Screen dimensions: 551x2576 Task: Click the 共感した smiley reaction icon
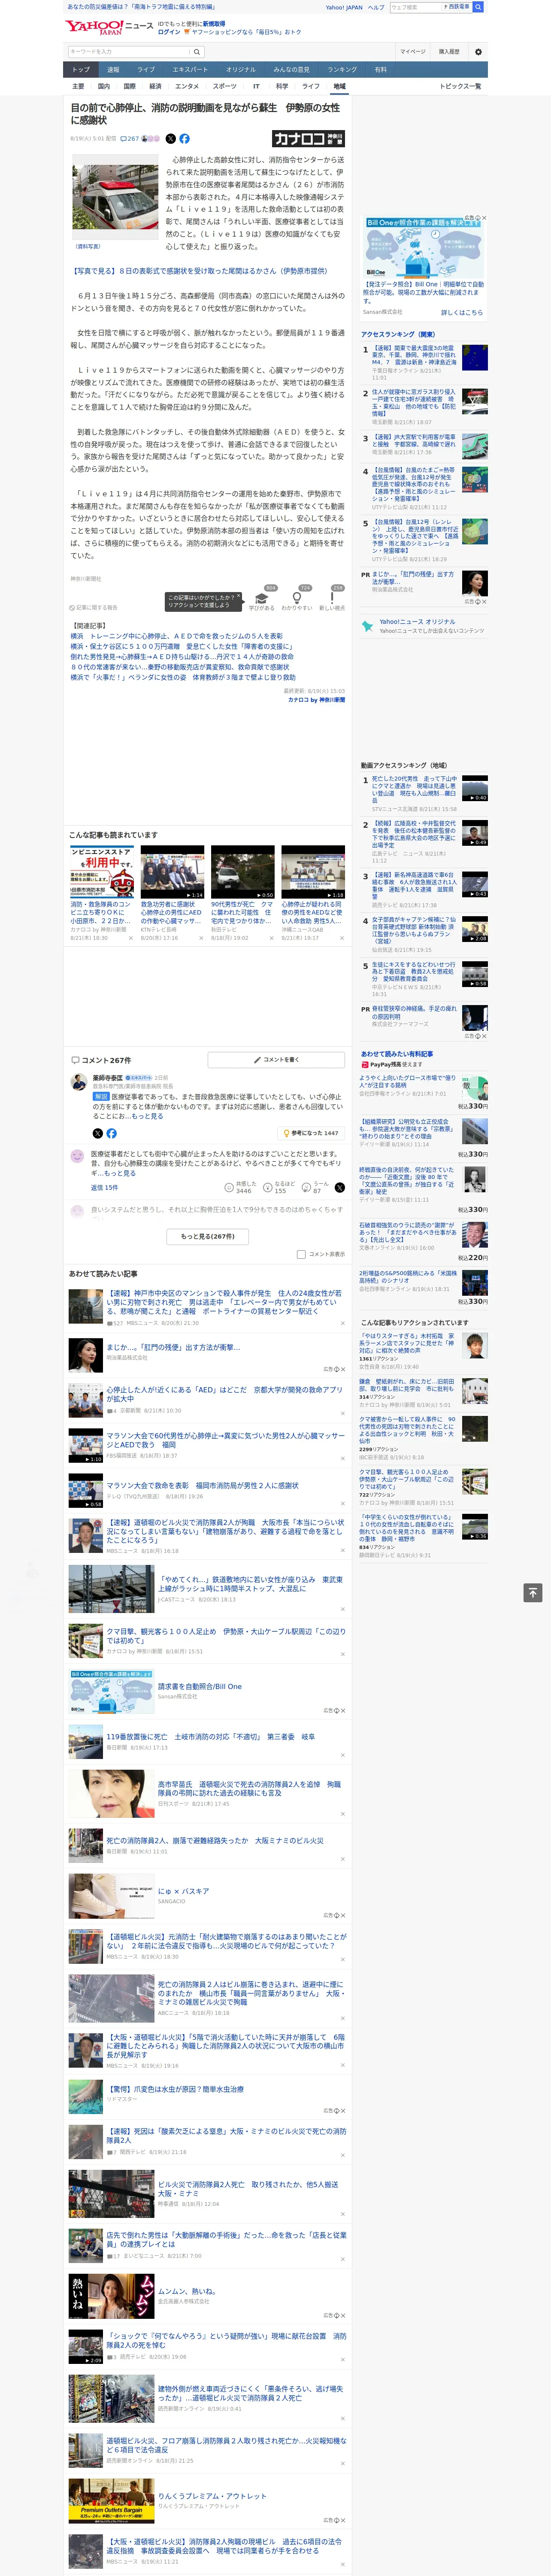pyautogui.click(x=229, y=1187)
